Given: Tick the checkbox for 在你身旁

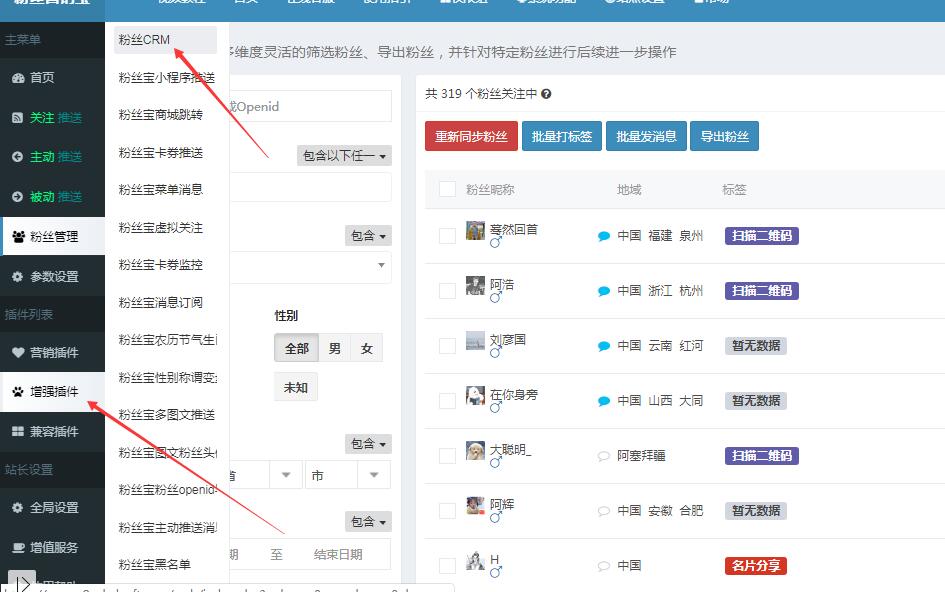Looking at the screenshot, I should (x=447, y=401).
